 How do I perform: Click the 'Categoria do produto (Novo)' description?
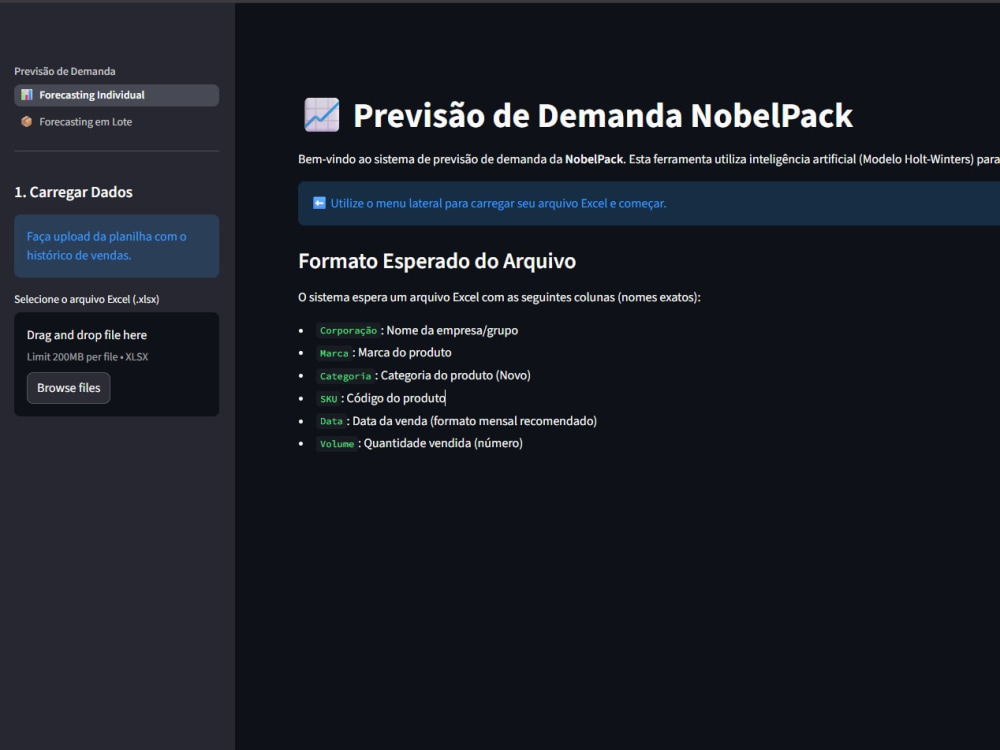455,376
